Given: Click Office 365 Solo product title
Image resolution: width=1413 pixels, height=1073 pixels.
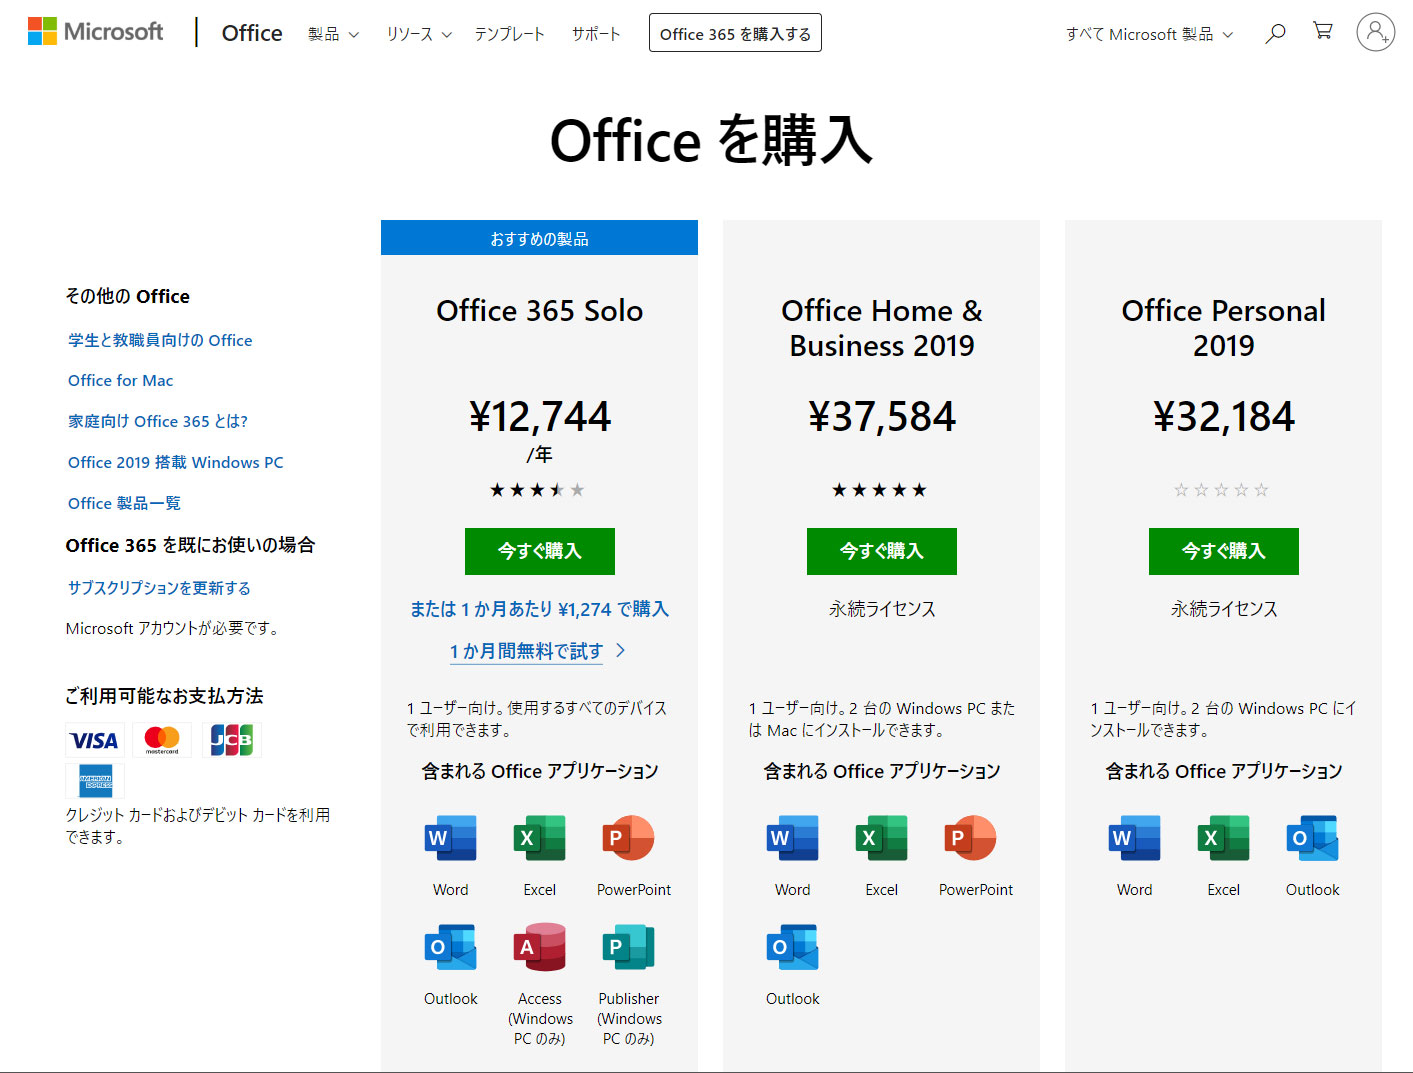Looking at the screenshot, I should click(x=540, y=311).
